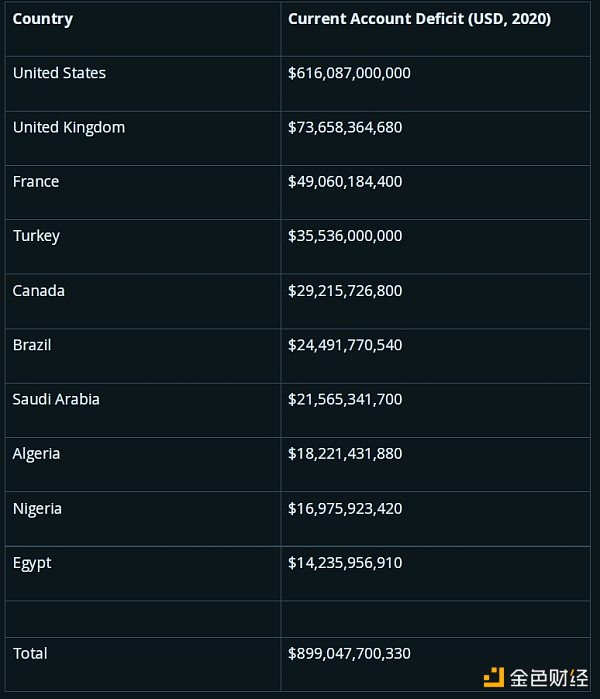
Task: Select the United Kingdom cell
Action: pos(69,128)
